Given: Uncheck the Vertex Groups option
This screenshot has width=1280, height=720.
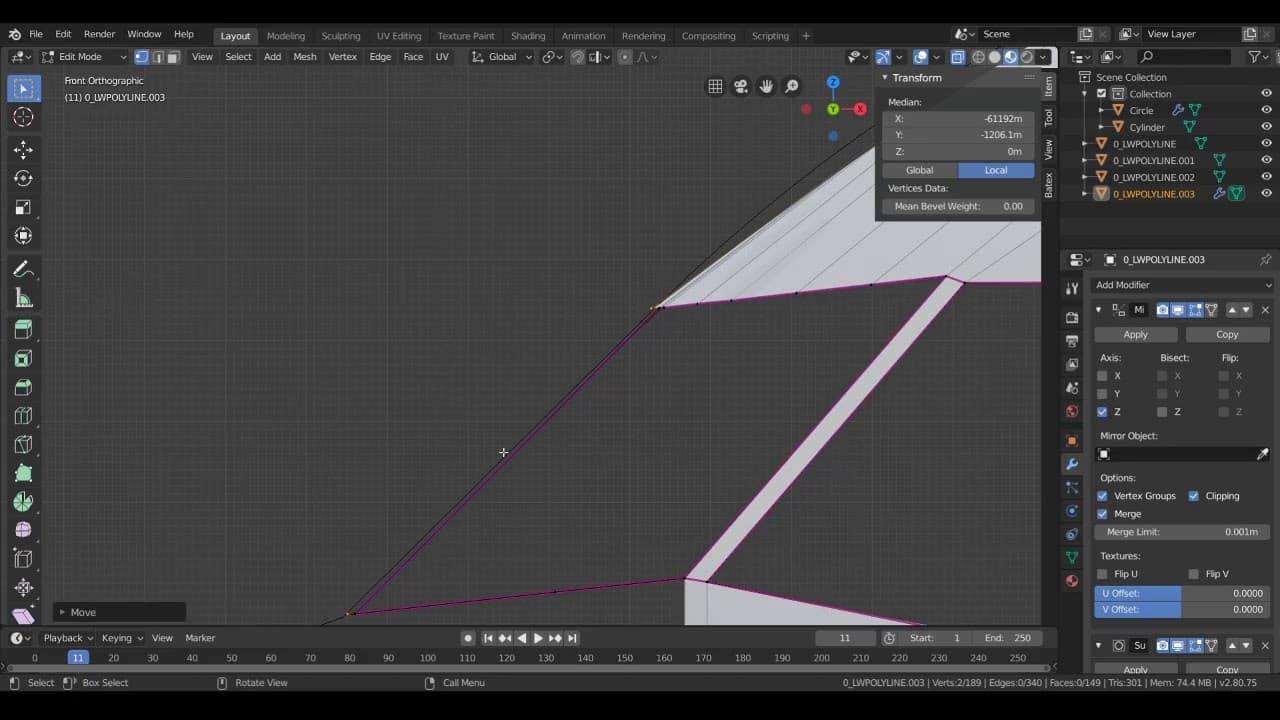Looking at the screenshot, I should click(x=1102, y=496).
